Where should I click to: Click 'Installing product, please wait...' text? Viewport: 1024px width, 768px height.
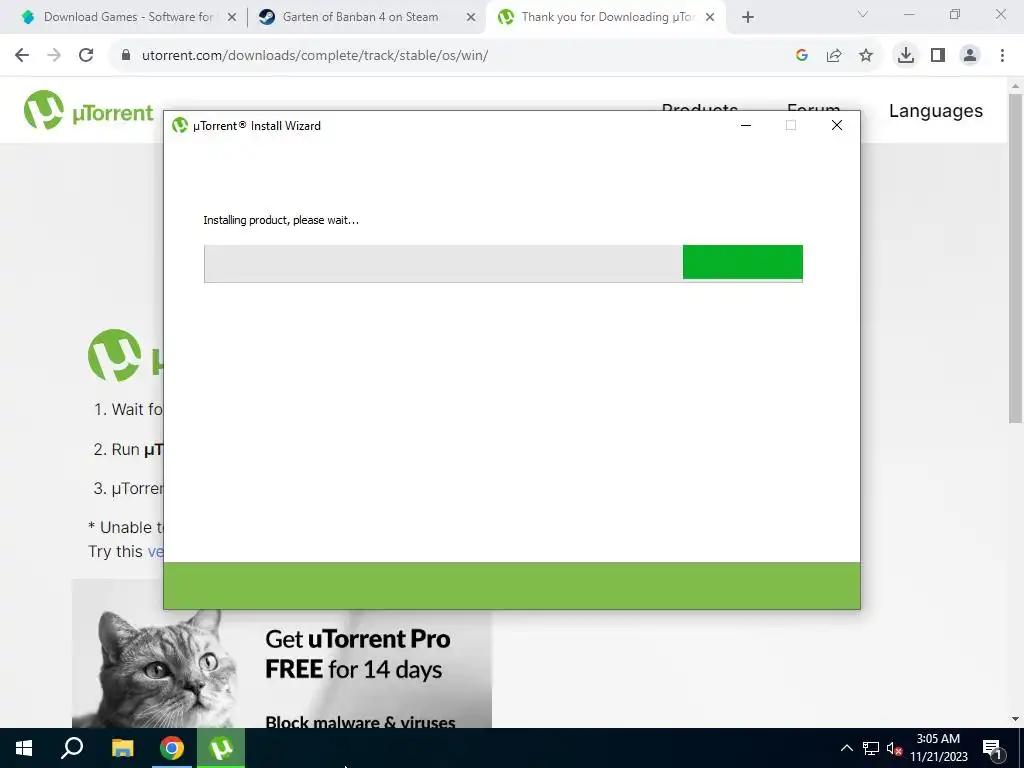281,220
